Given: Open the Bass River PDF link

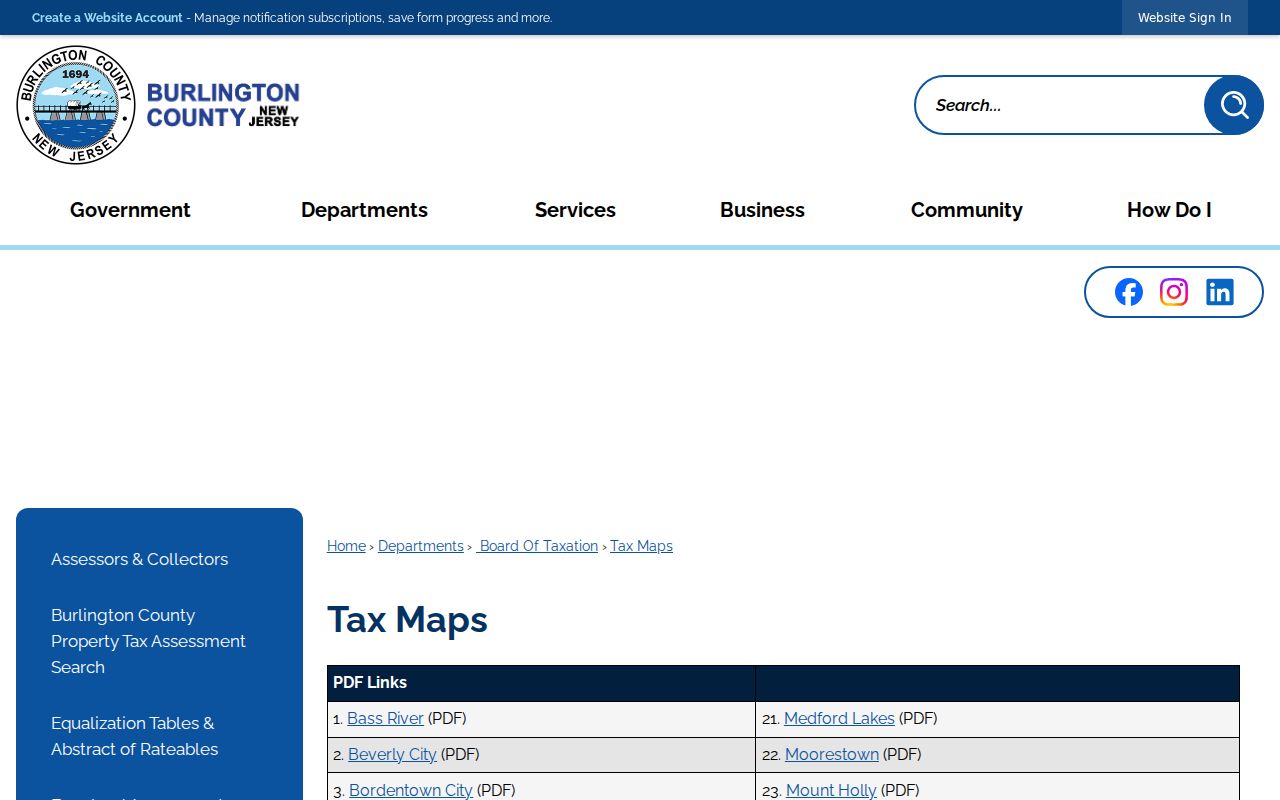Looking at the screenshot, I should coord(385,718).
